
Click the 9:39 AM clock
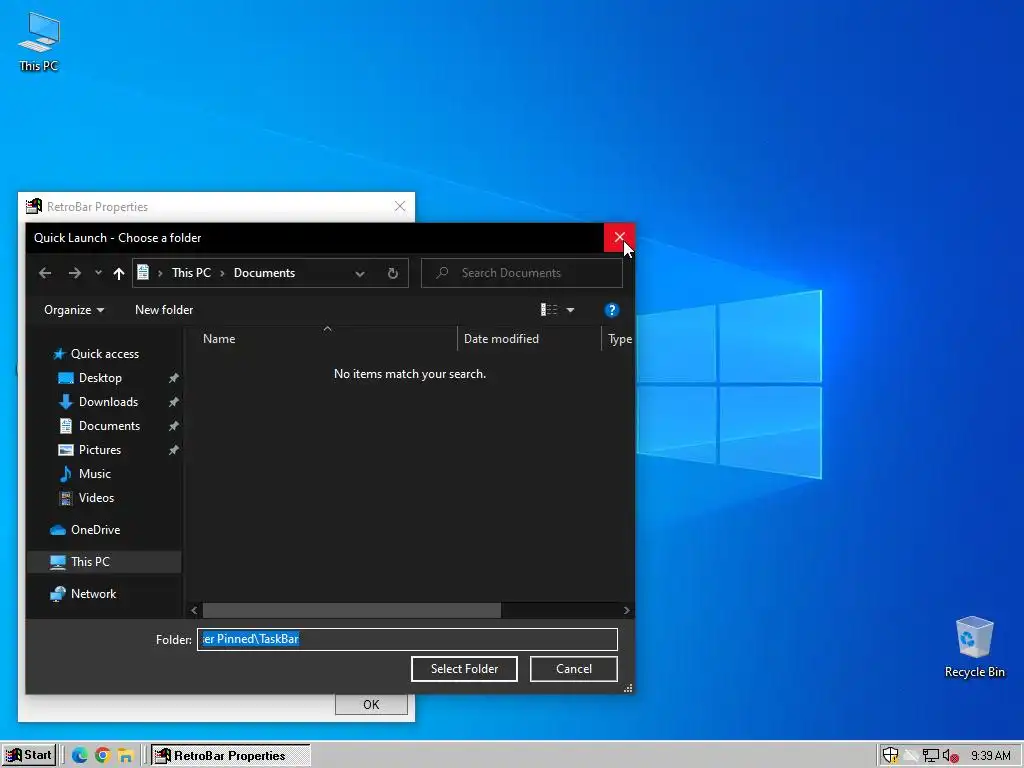991,756
